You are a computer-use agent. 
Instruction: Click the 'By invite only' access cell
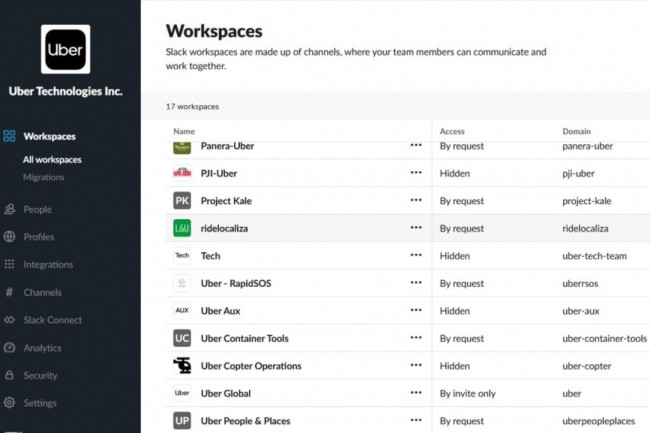(x=468, y=394)
